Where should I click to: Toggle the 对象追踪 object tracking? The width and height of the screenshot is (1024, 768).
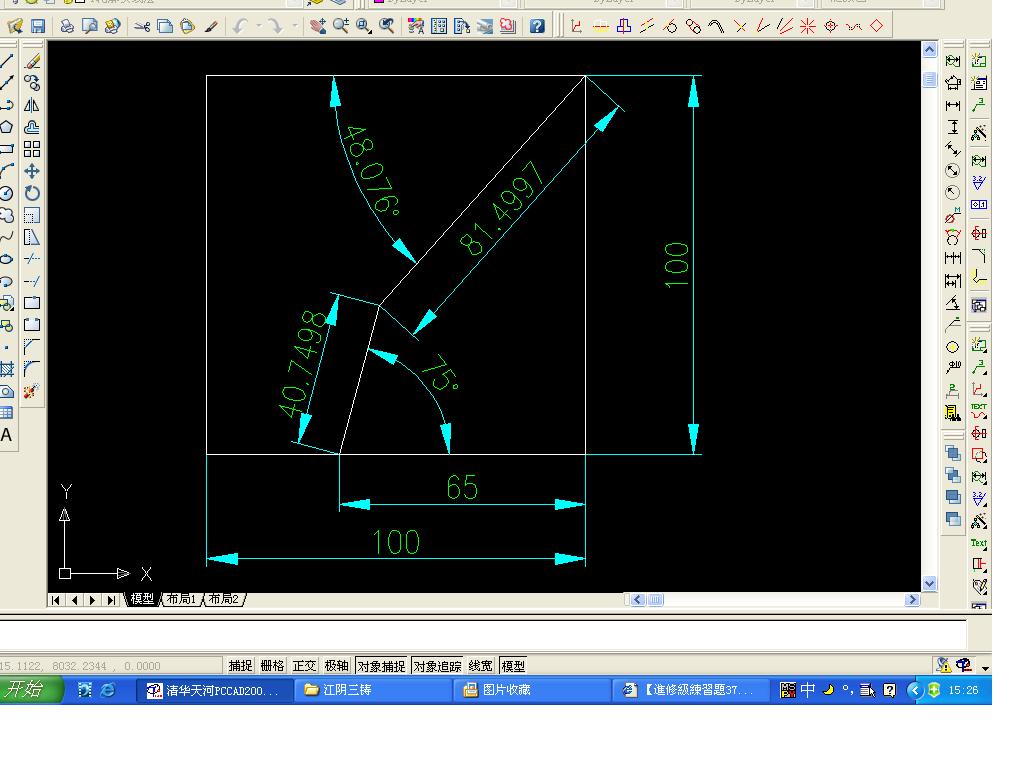[437, 665]
